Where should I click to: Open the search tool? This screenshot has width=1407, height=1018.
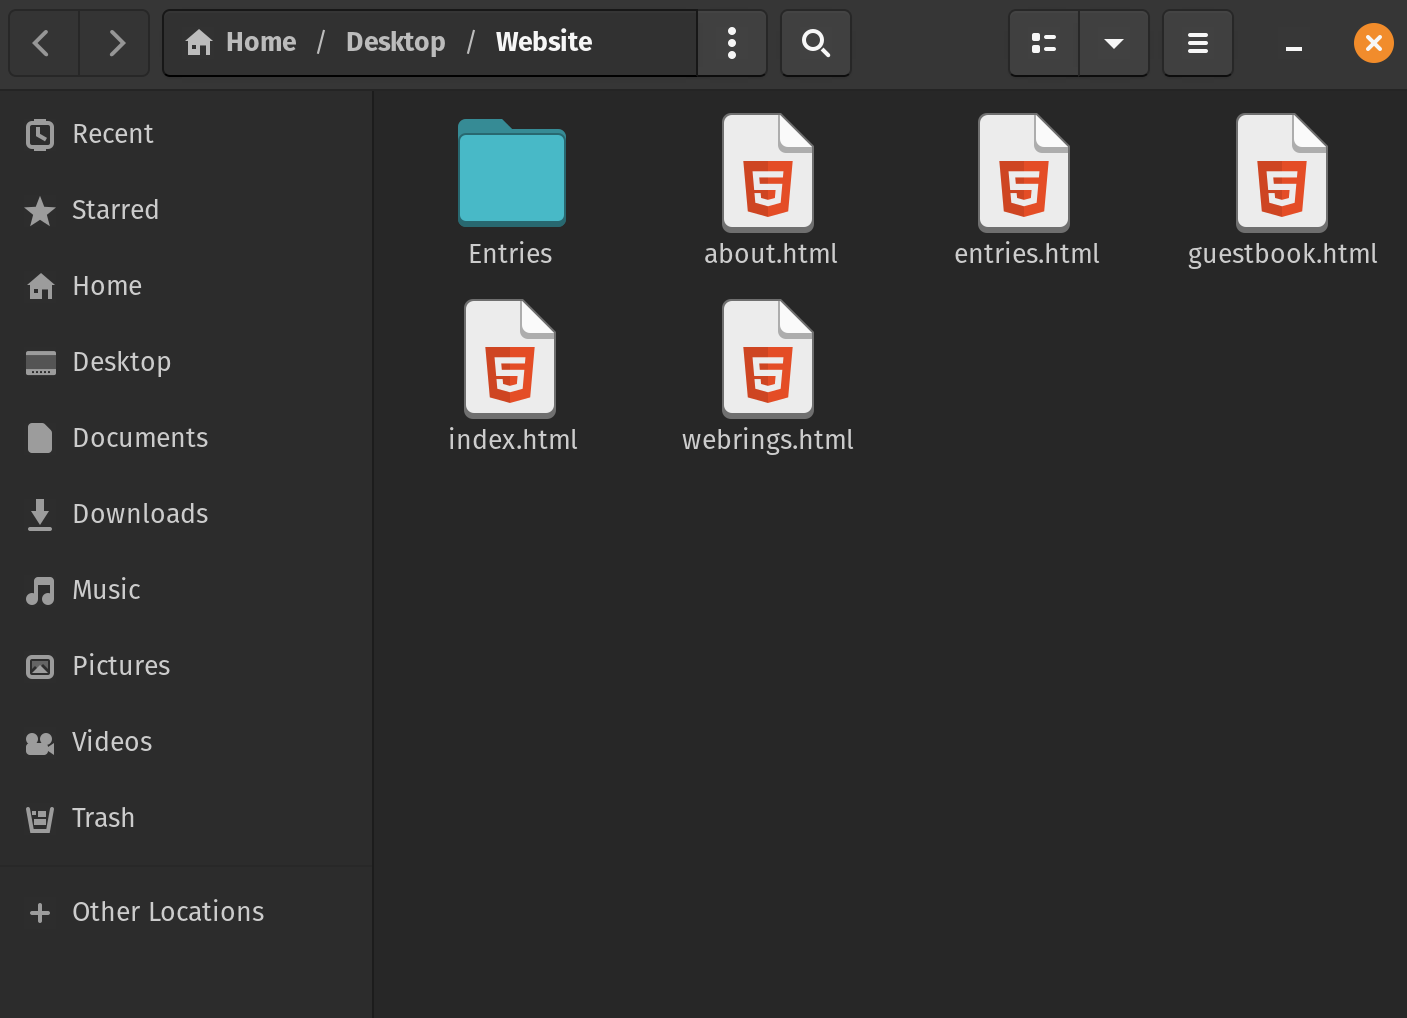(815, 43)
